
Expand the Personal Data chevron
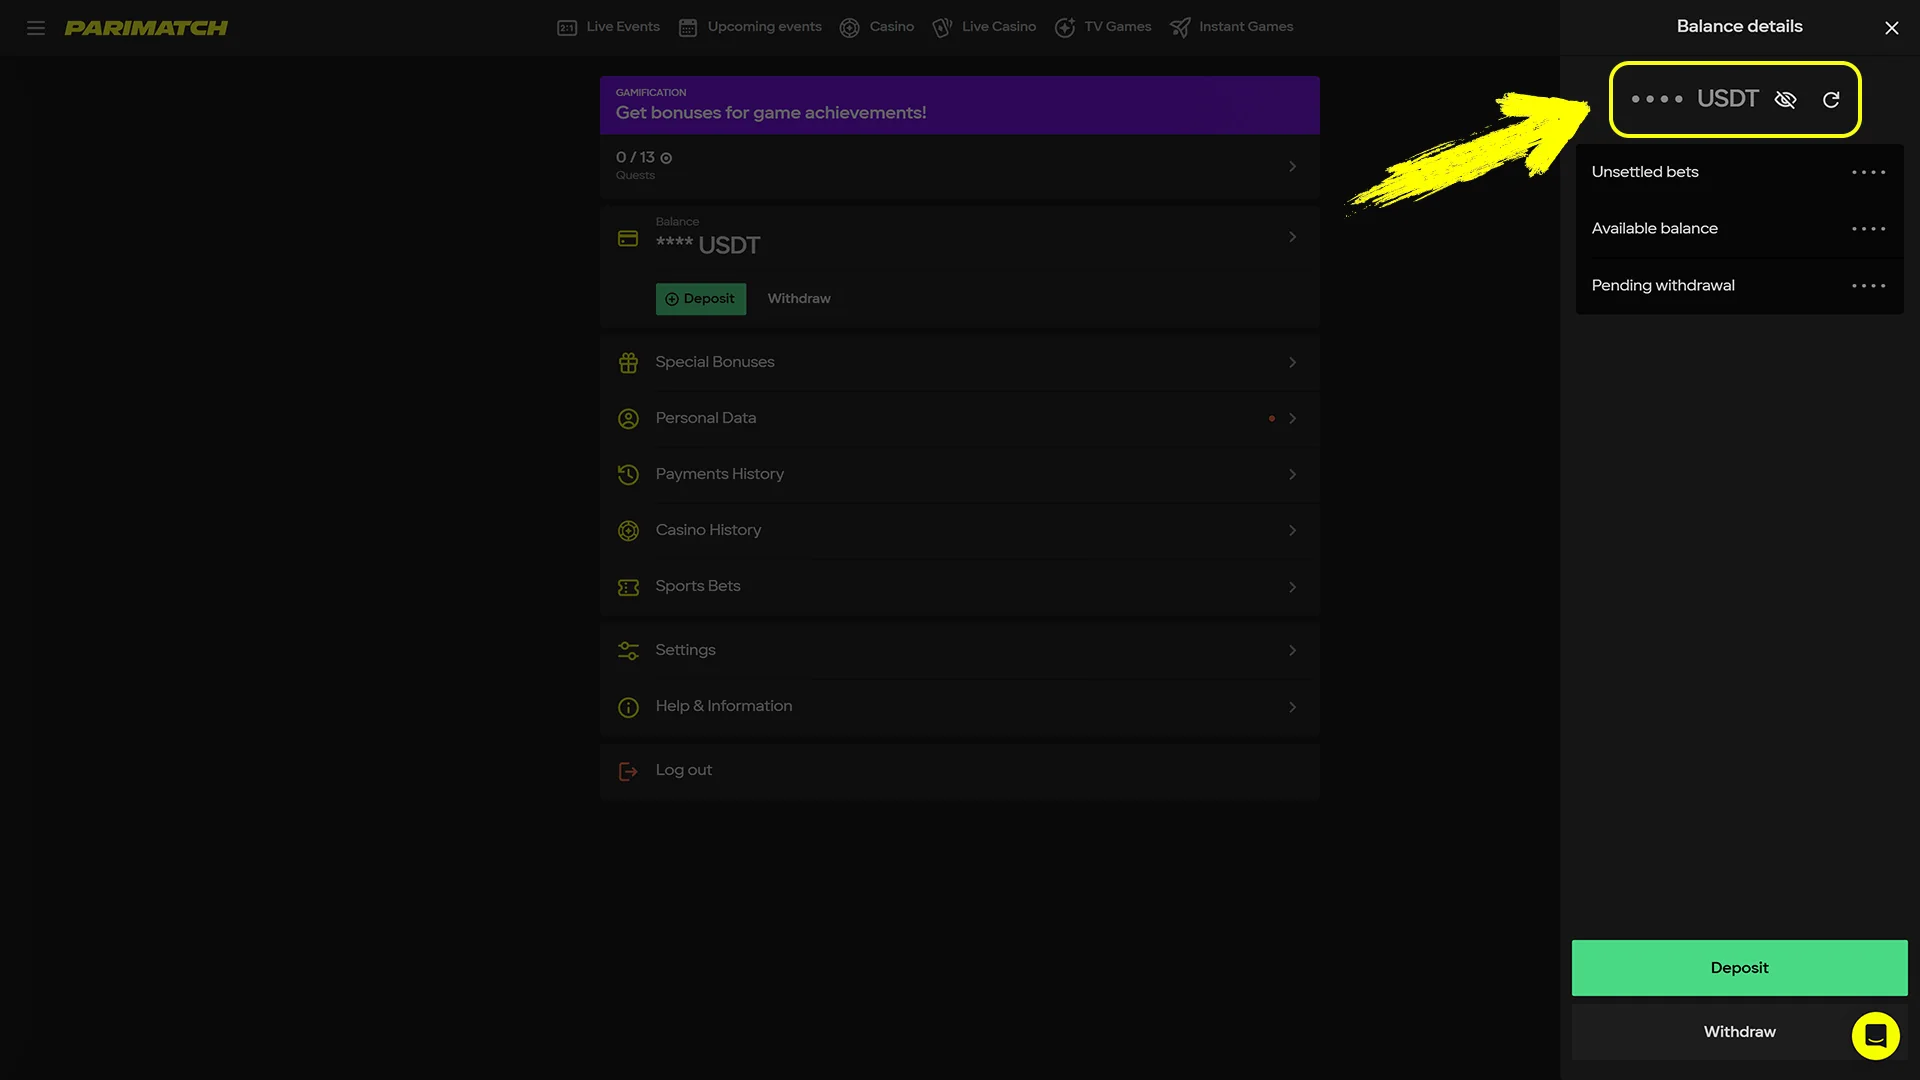click(x=1292, y=418)
